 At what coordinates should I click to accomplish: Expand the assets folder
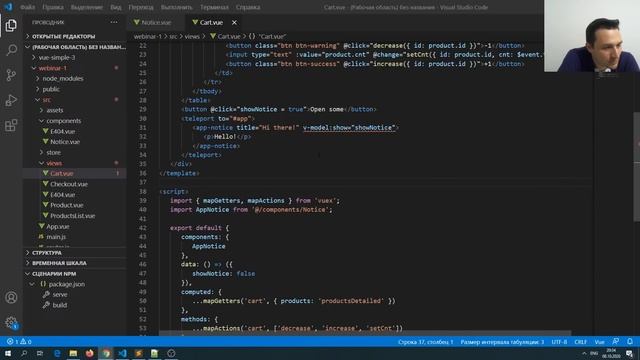(x=75, y=110)
